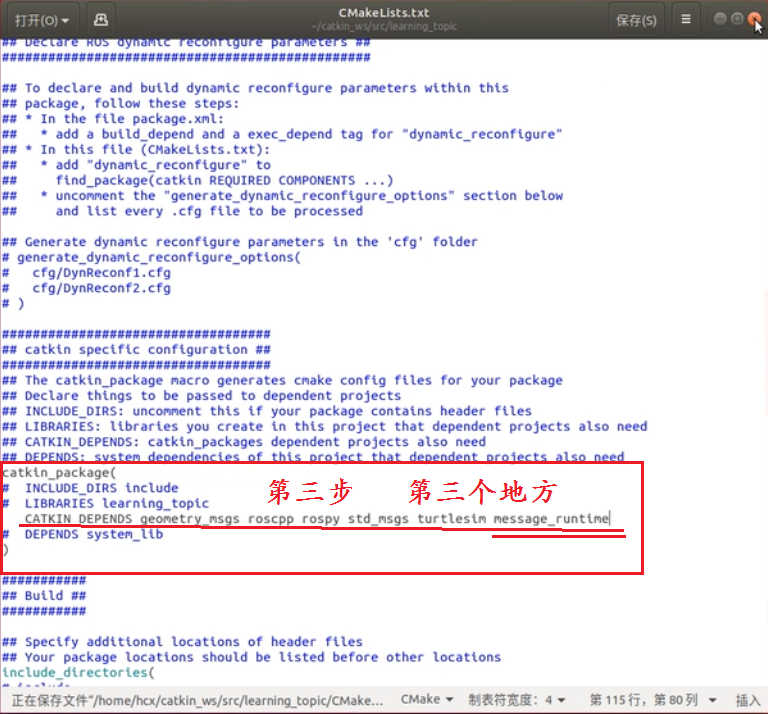Click the '# DEPENDS system_lib' line
Viewport: 768px width, 714px height.
click(83, 534)
